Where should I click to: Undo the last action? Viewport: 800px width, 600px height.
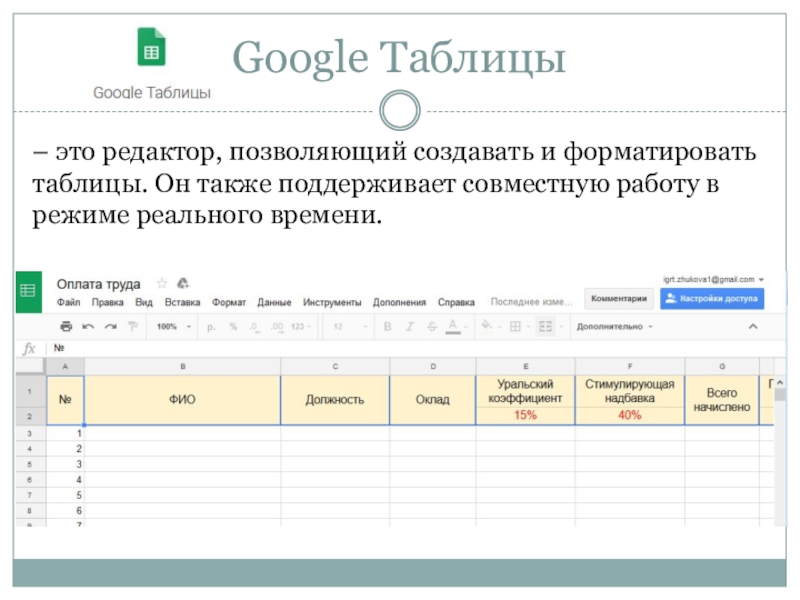point(87,326)
